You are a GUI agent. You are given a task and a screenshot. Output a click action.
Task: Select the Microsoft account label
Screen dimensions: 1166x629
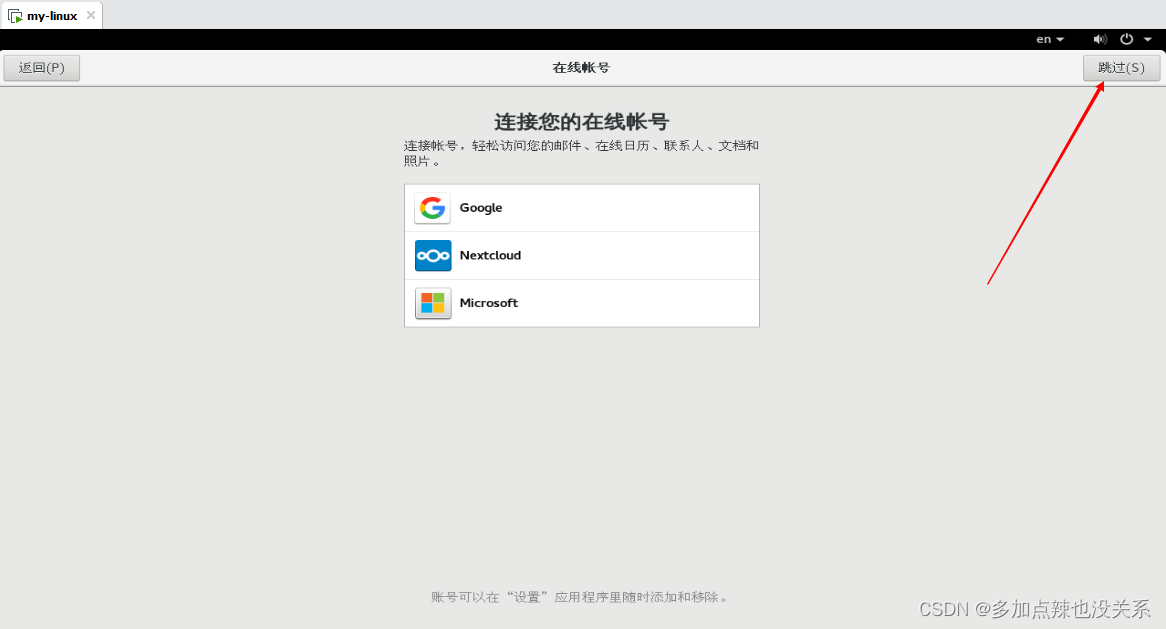(489, 303)
